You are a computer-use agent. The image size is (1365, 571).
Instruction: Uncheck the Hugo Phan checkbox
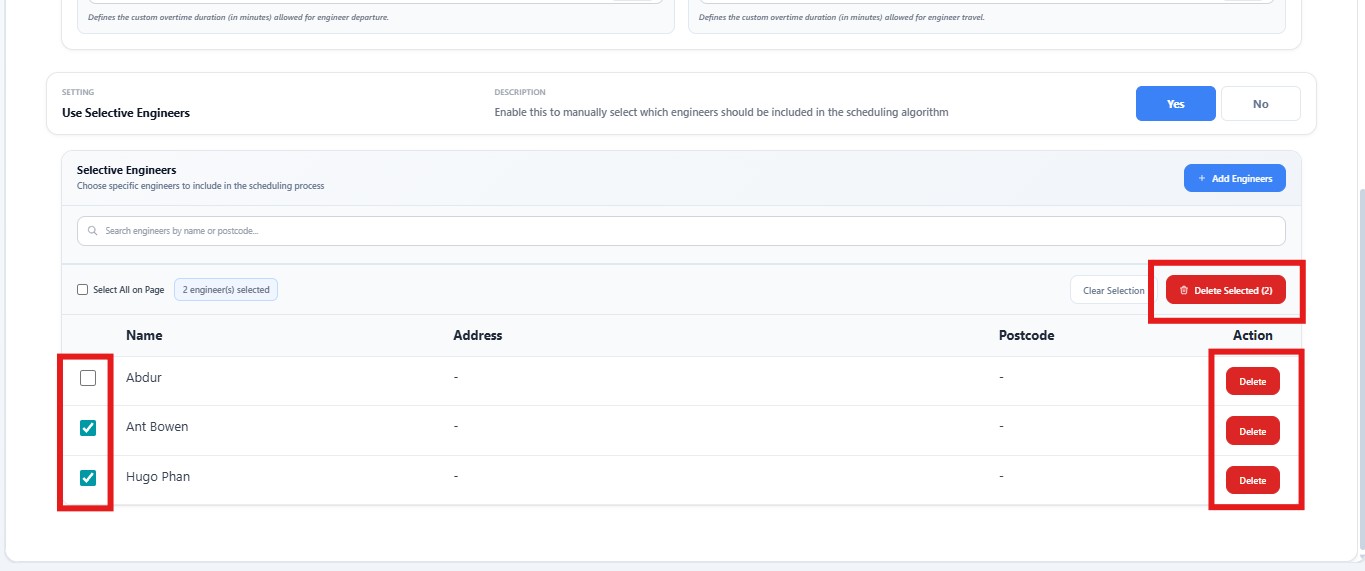(88, 478)
